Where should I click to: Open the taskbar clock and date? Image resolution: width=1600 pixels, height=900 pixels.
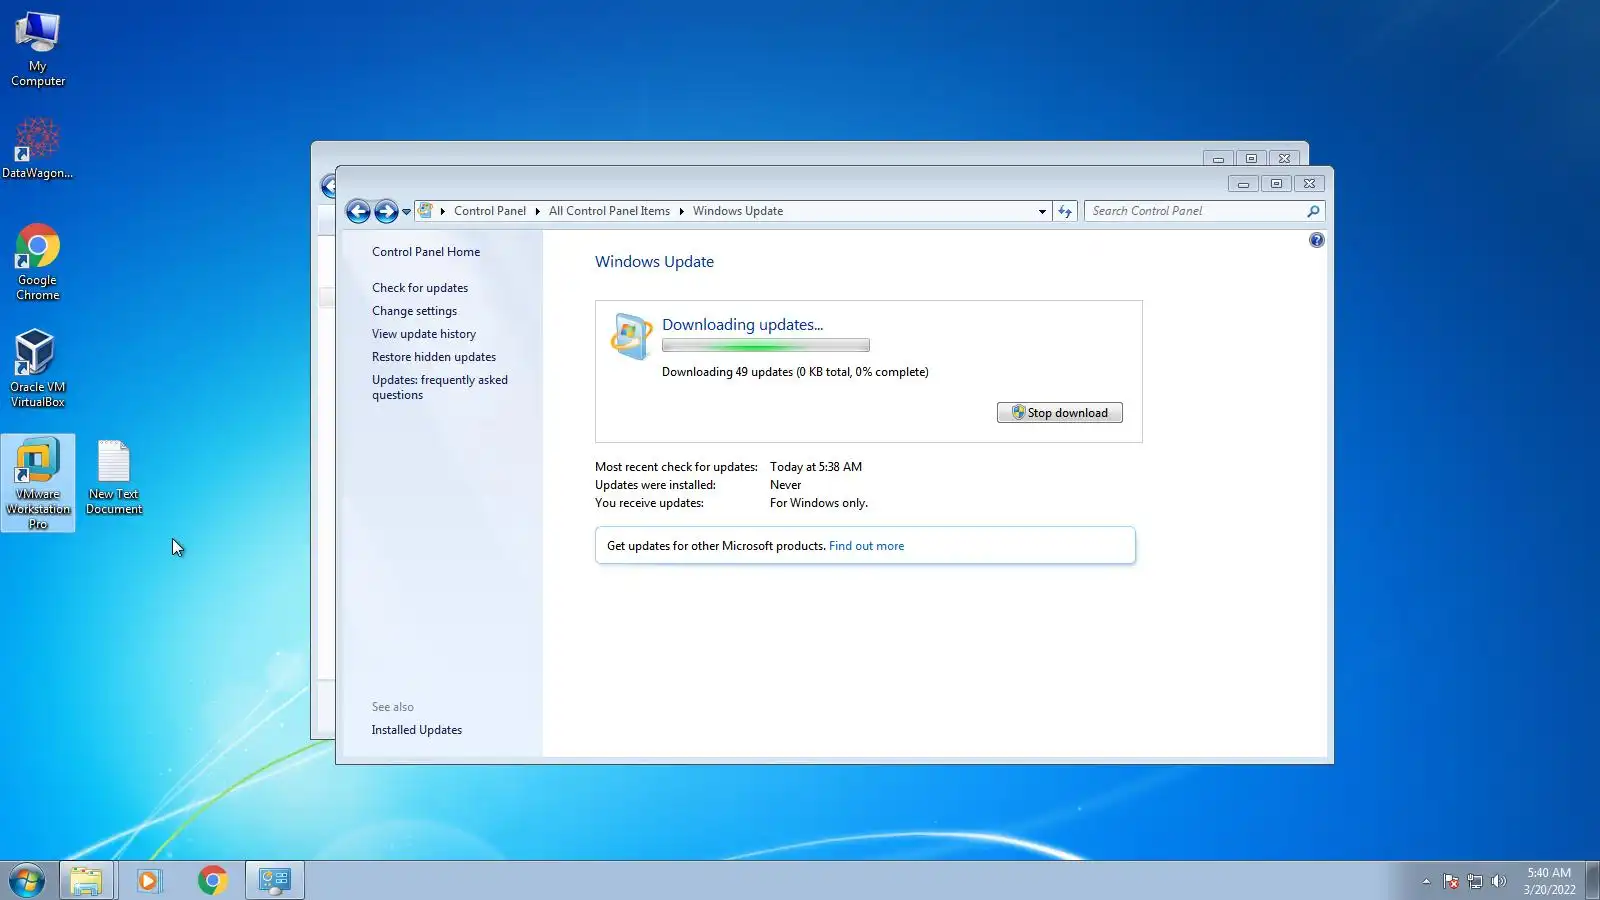[1549, 881]
